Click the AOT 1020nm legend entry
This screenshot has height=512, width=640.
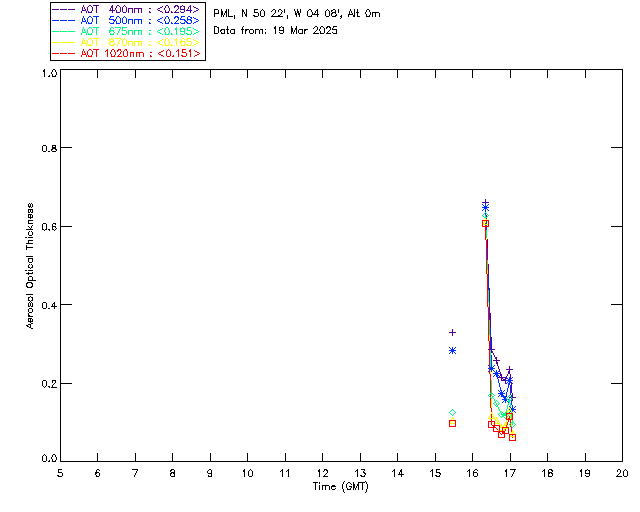pos(126,53)
